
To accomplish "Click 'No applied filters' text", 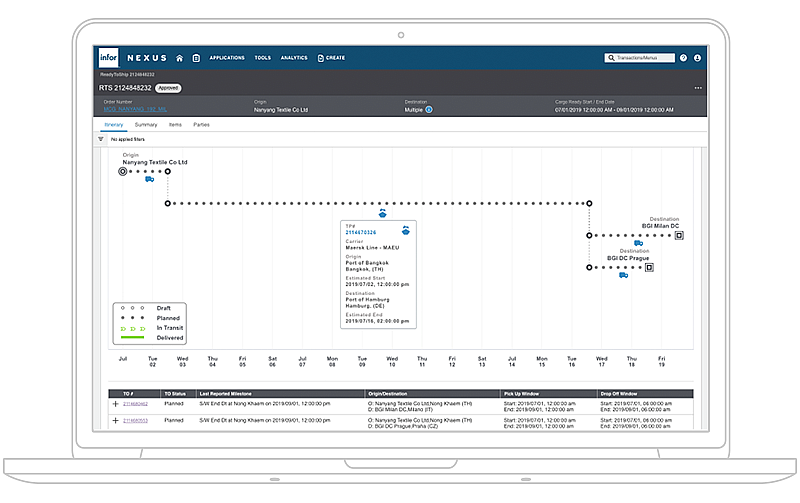I will [128, 139].
